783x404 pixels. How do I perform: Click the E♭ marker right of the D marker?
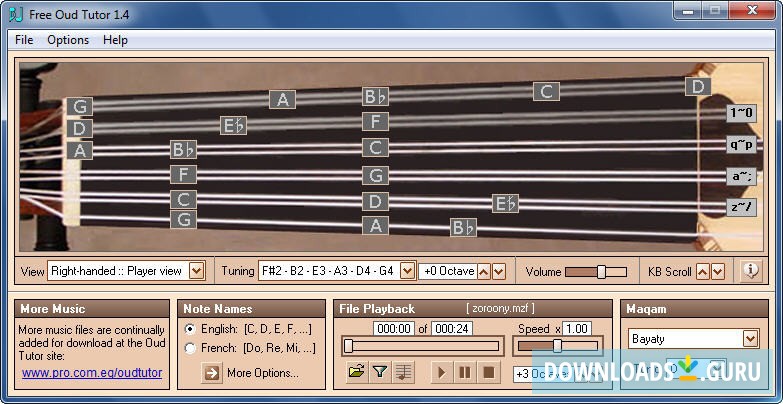[x=505, y=204]
